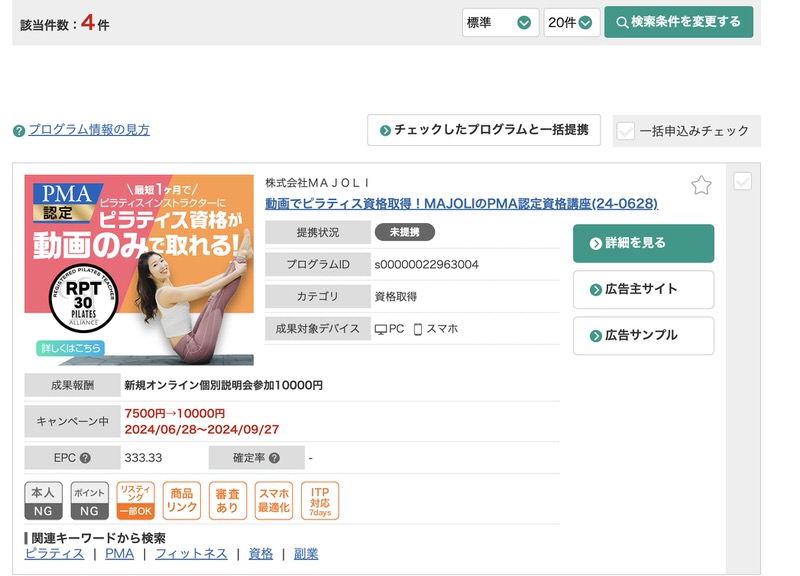The height and width of the screenshot is (576, 800).
Task: Check the MAJOLI program selection checkbox
Action: point(742,181)
